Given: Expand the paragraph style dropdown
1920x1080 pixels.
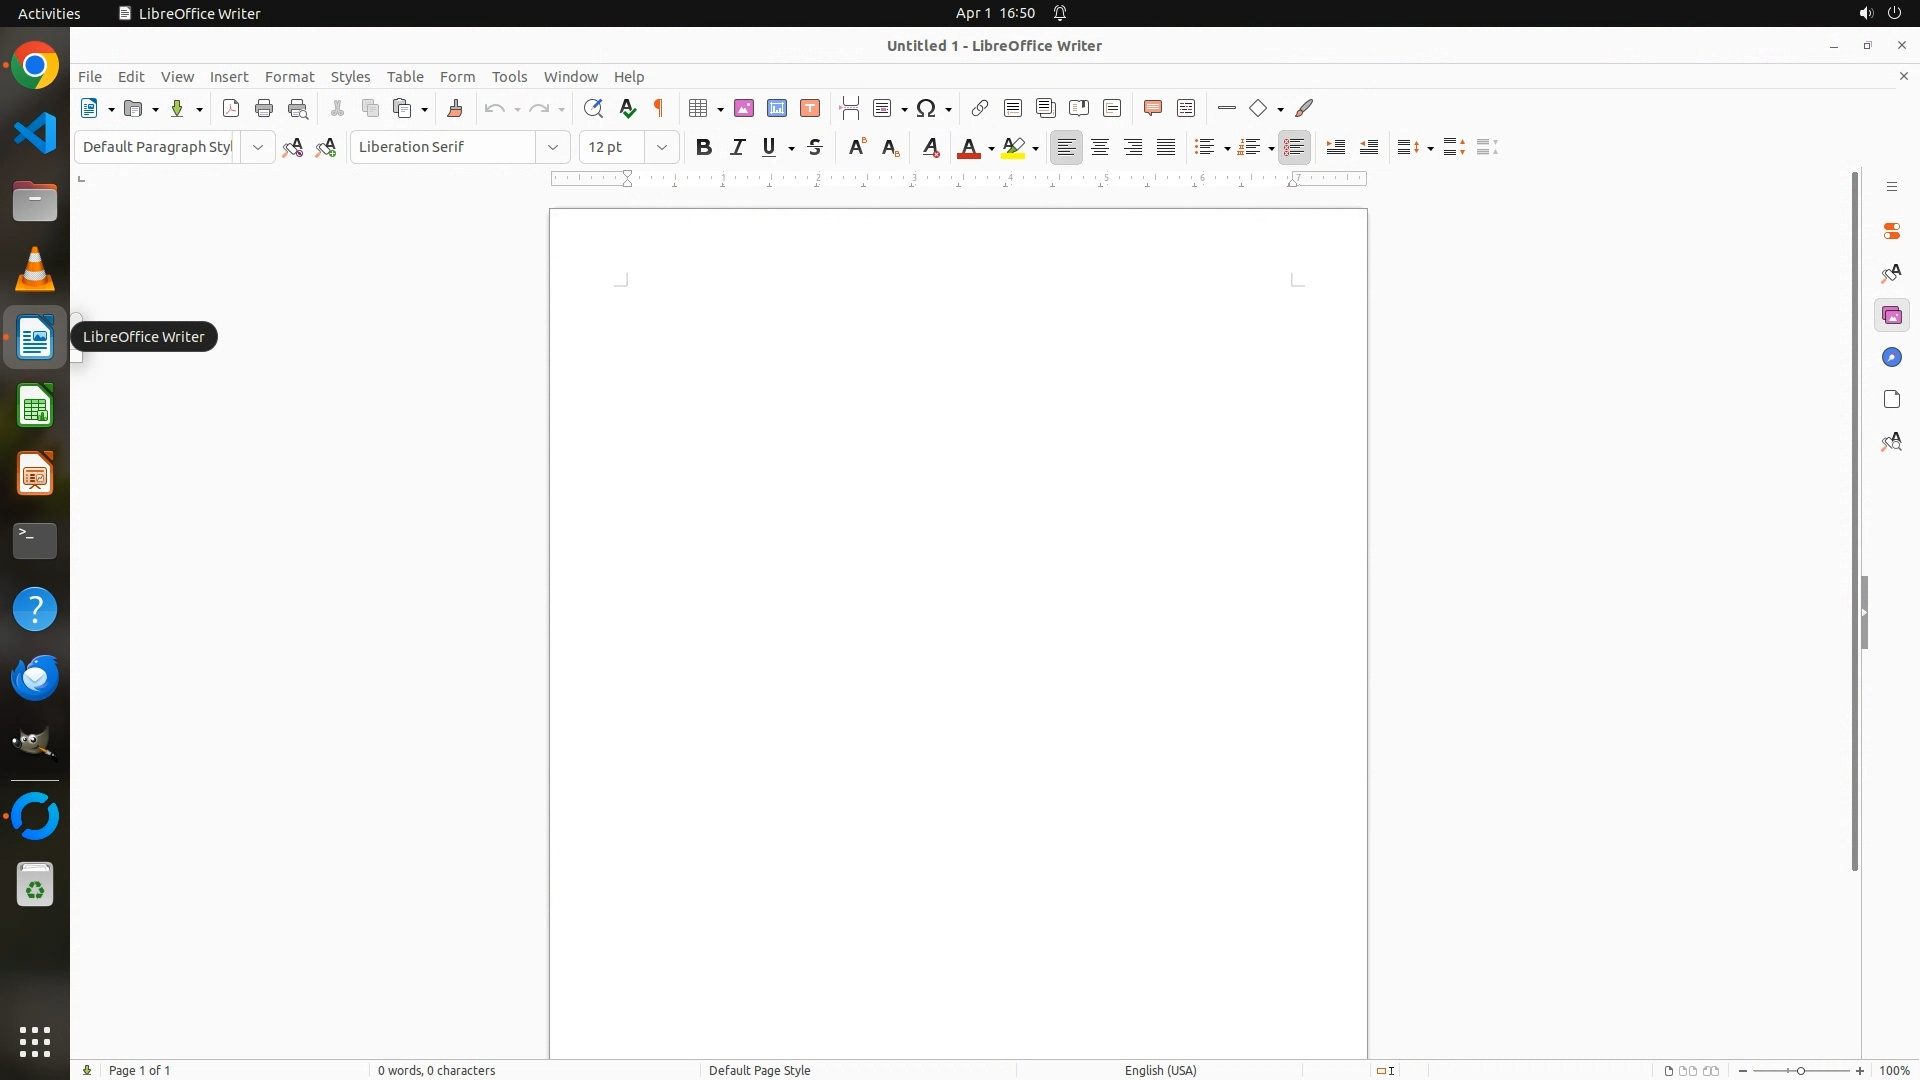Looking at the screenshot, I should (x=258, y=147).
